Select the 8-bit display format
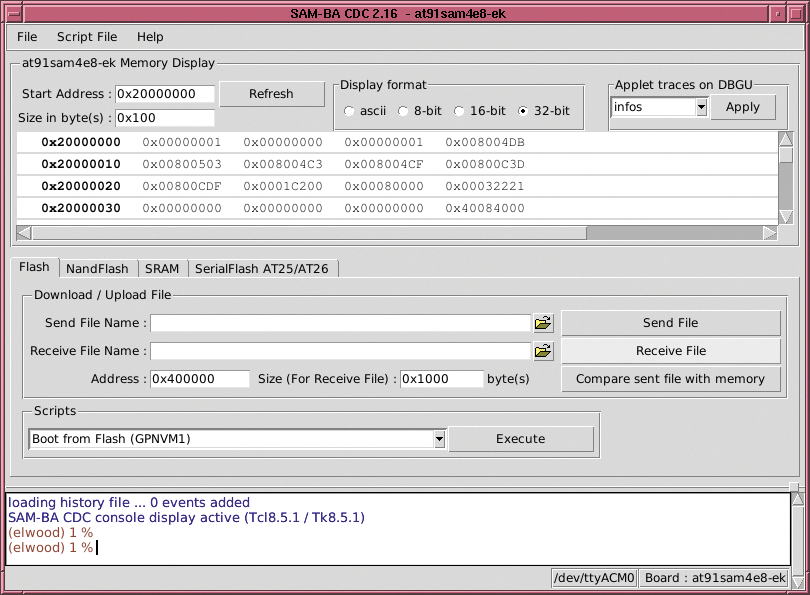The height and width of the screenshot is (595, 810). tap(404, 112)
